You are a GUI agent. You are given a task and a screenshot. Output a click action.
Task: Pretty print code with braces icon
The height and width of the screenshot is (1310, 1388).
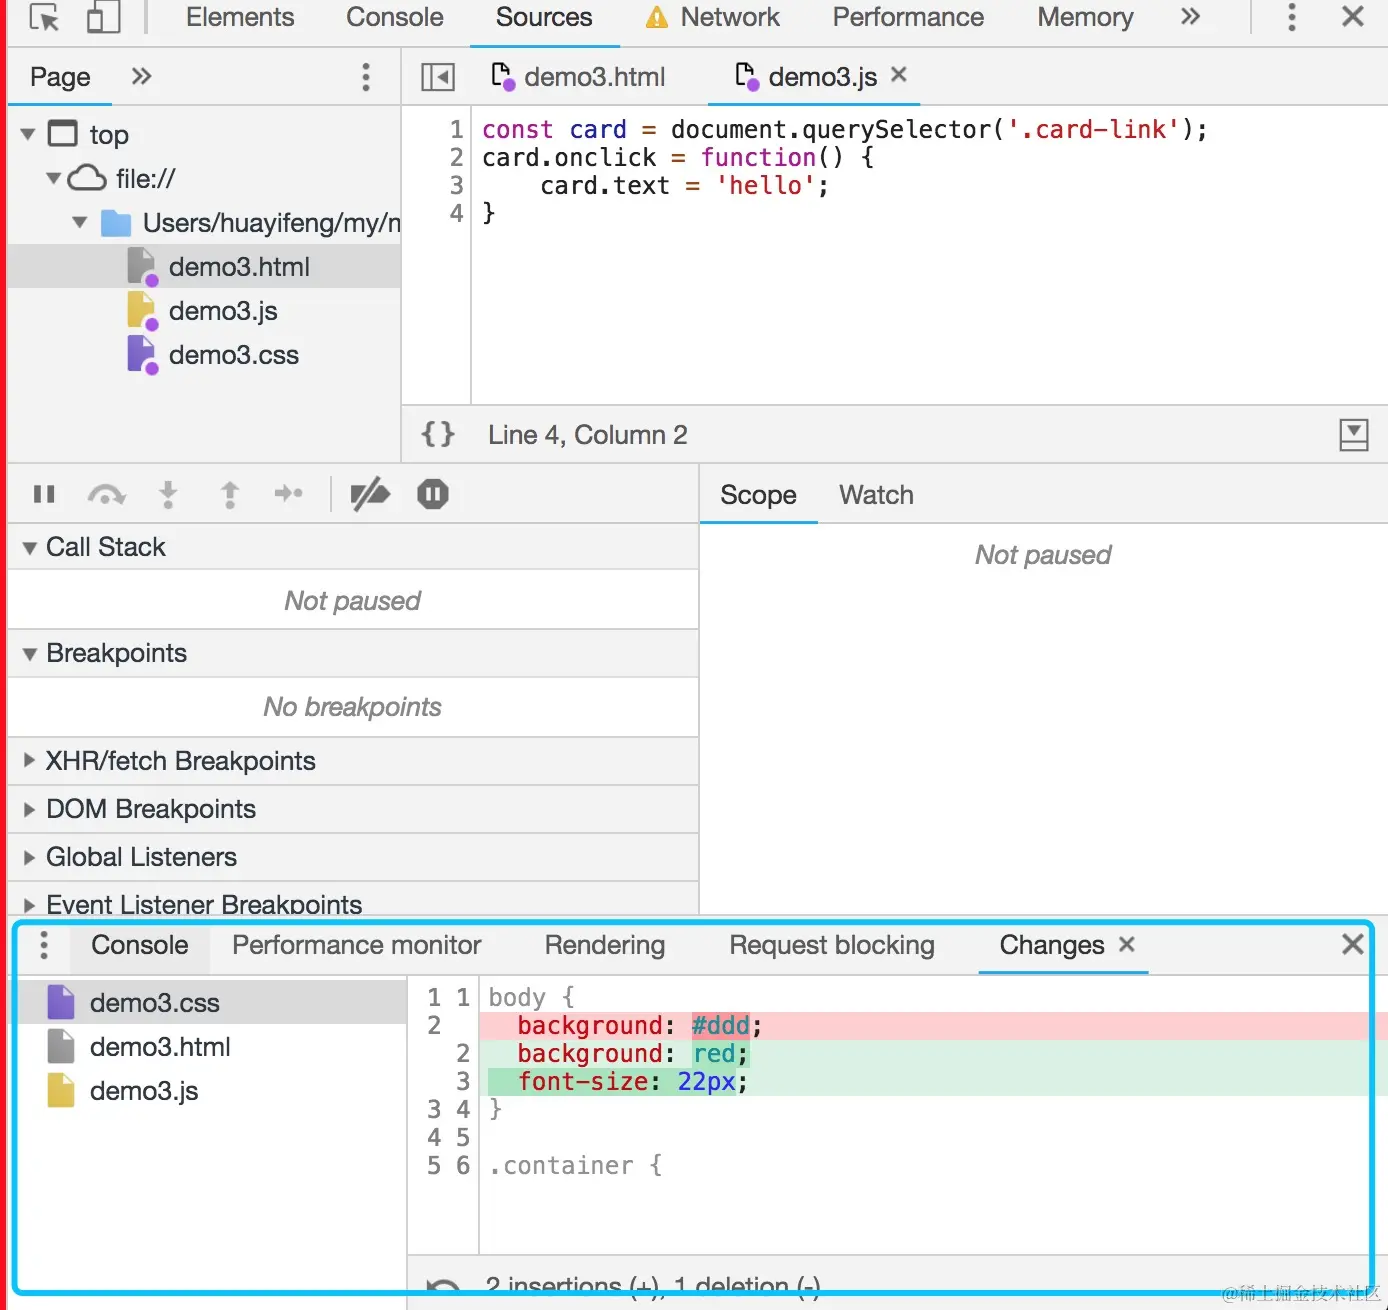coord(438,434)
